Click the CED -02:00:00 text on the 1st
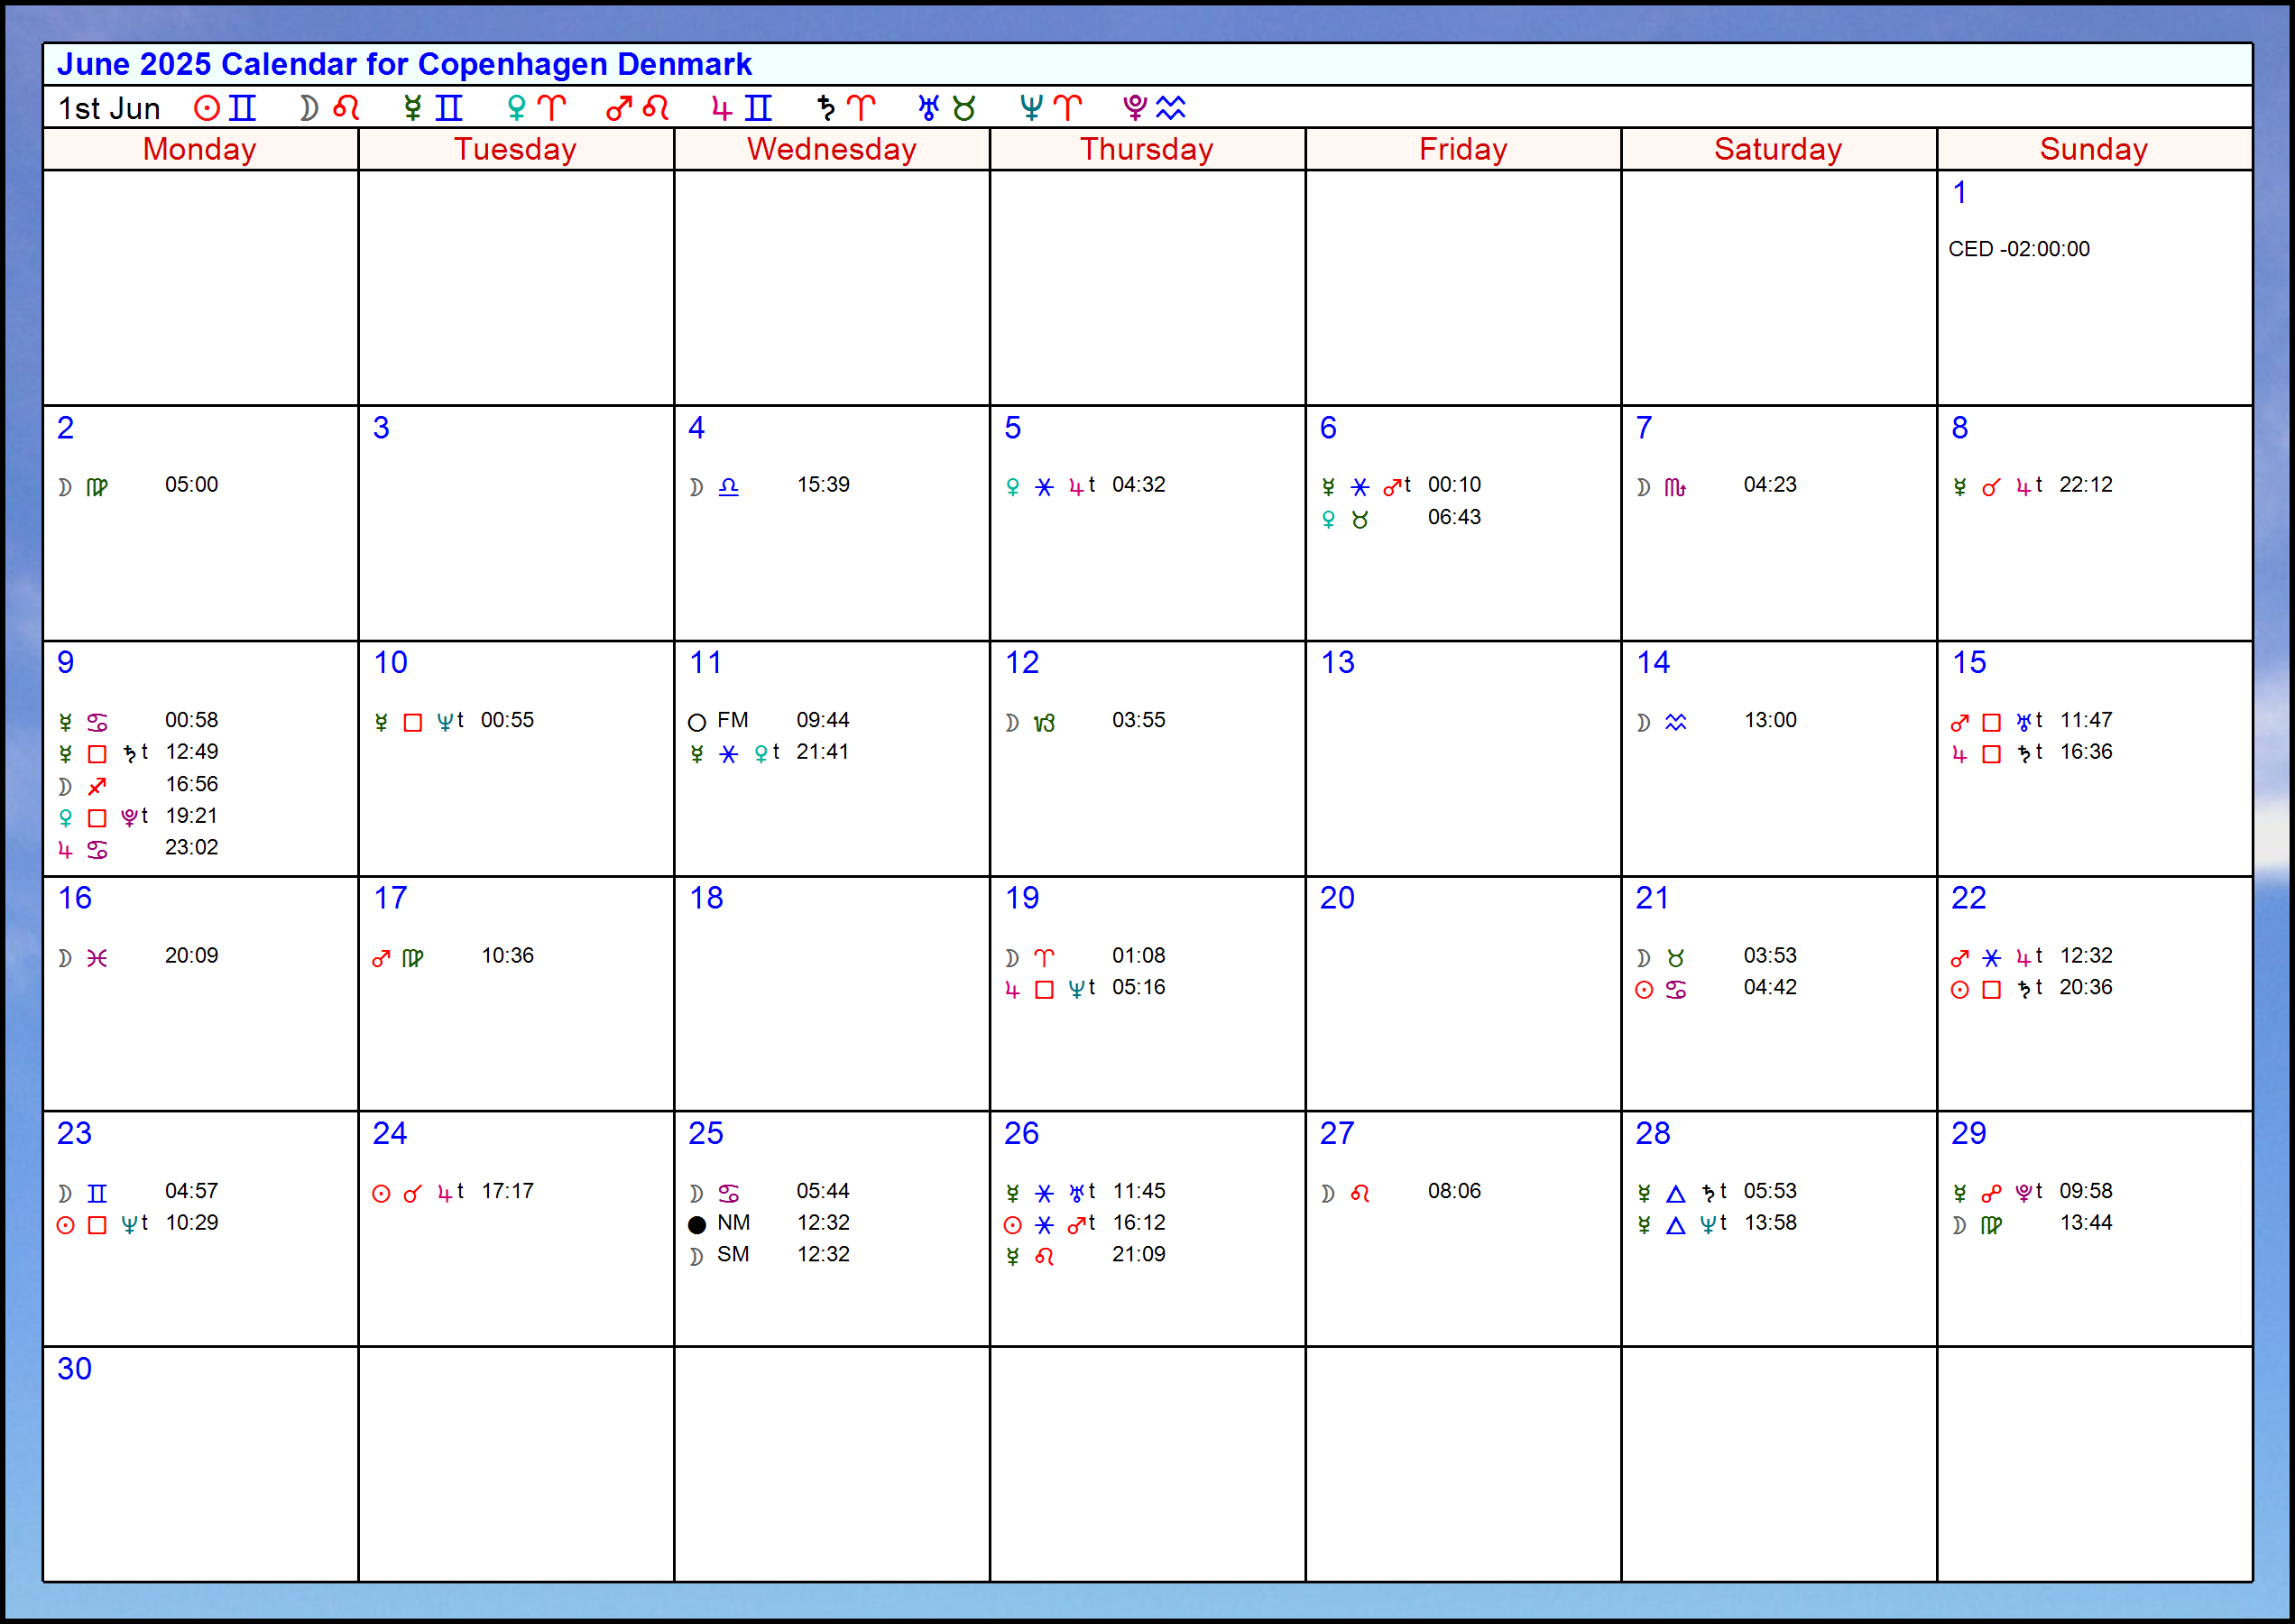The image size is (2295, 1624). point(2018,249)
